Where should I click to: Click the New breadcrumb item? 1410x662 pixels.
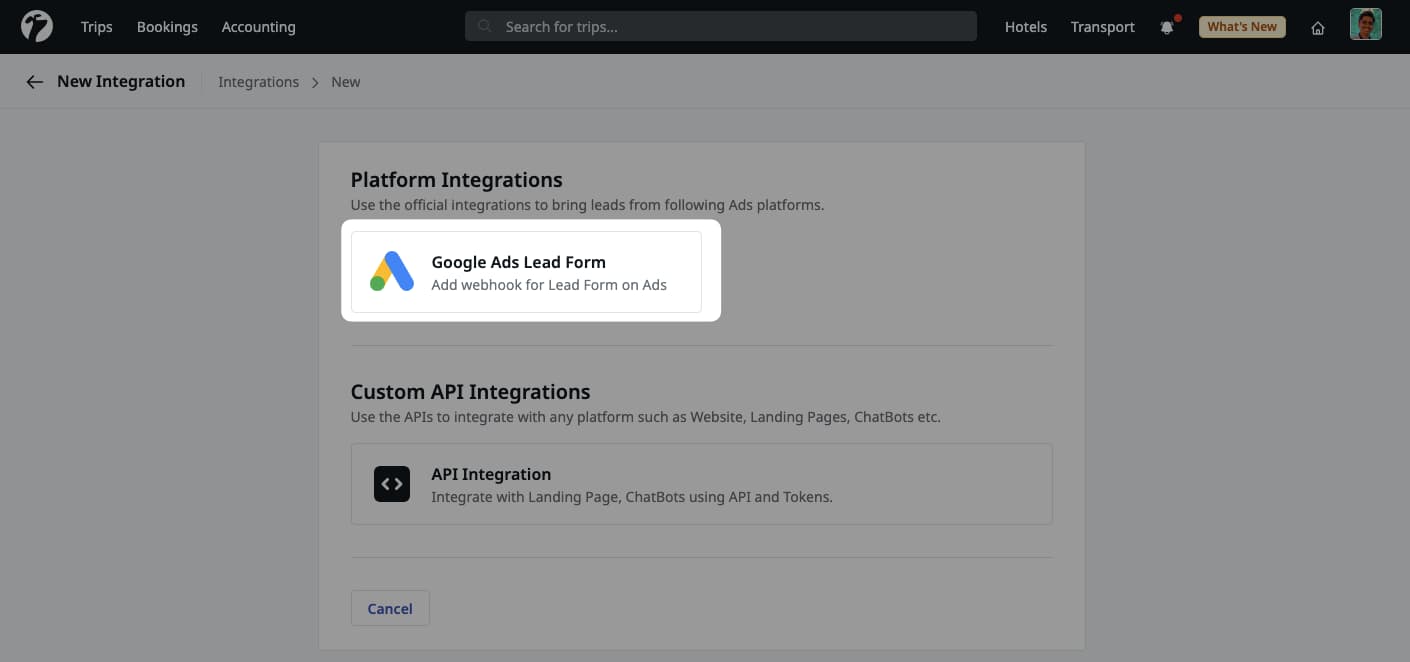tap(345, 81)
